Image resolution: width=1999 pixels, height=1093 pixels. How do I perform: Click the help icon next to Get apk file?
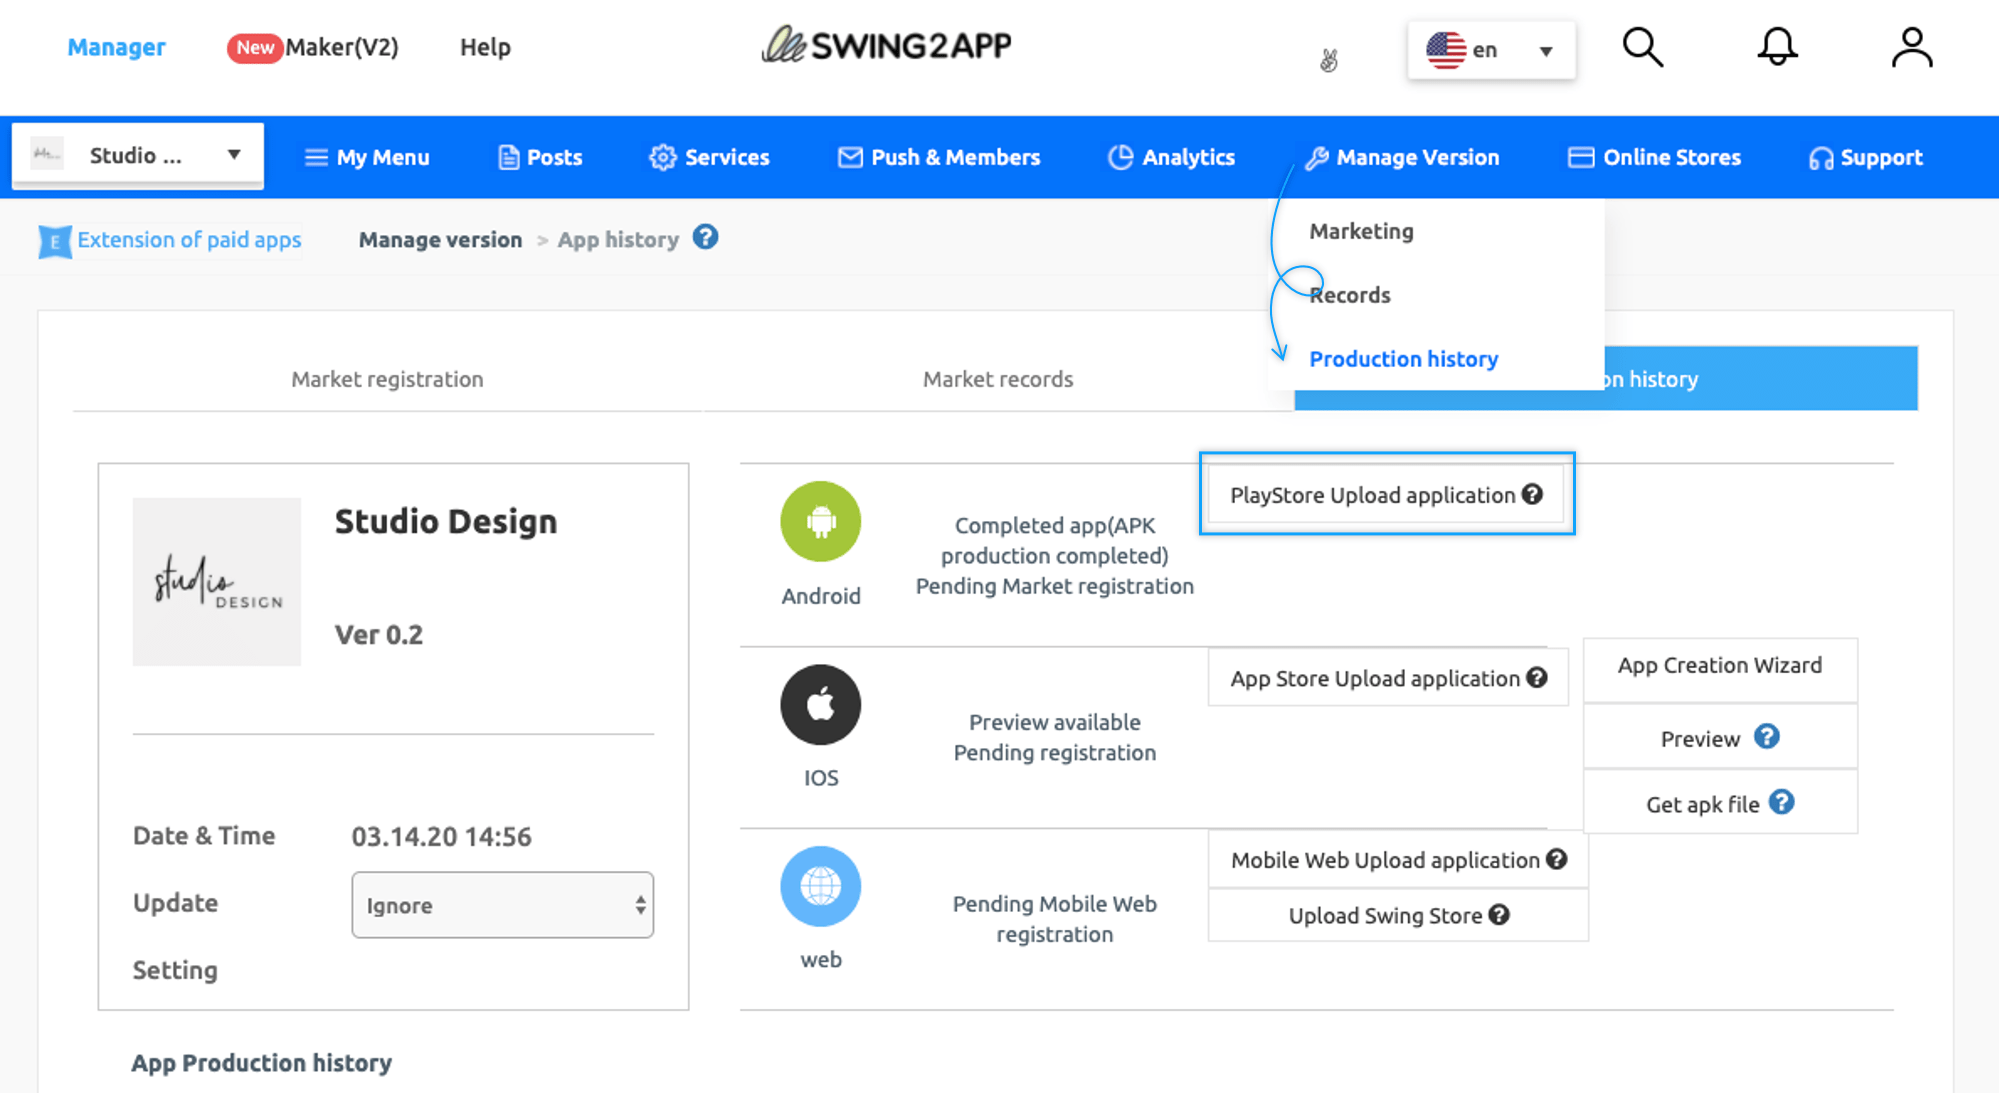click(1781, 802)
